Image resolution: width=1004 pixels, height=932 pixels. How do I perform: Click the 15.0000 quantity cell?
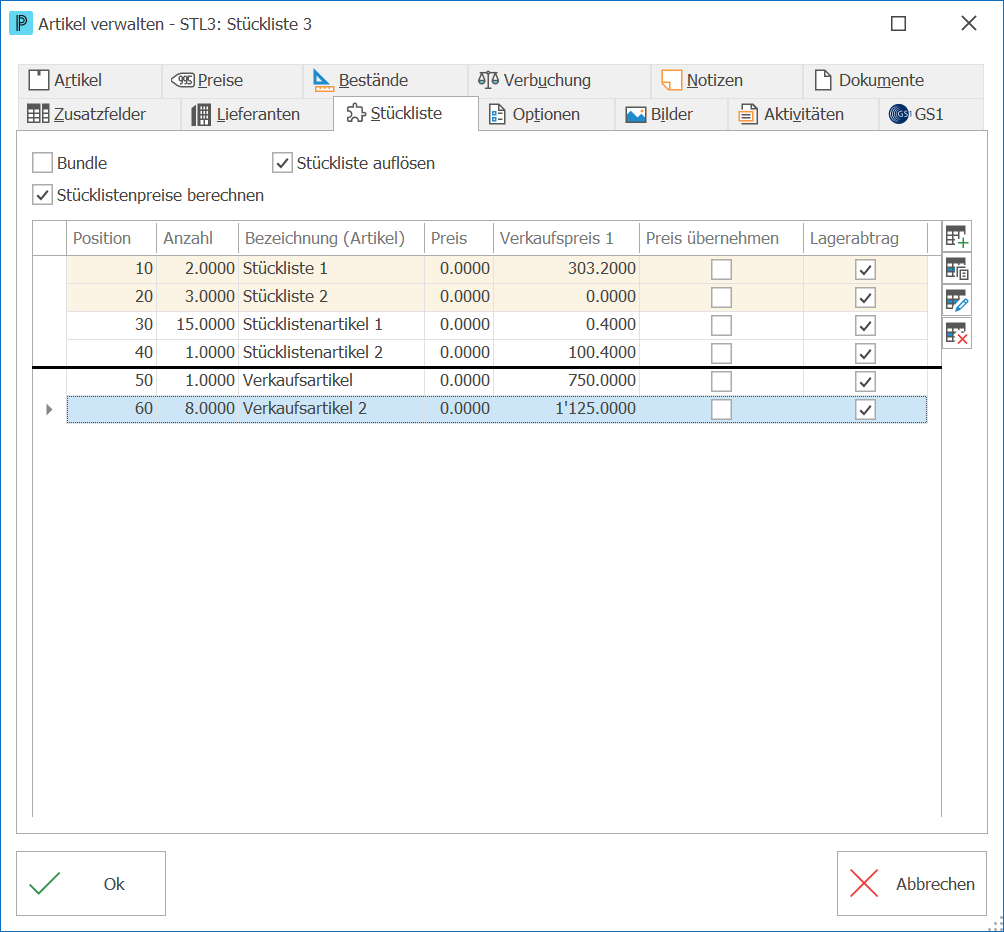pyautogui.click(x=197, y=325)
